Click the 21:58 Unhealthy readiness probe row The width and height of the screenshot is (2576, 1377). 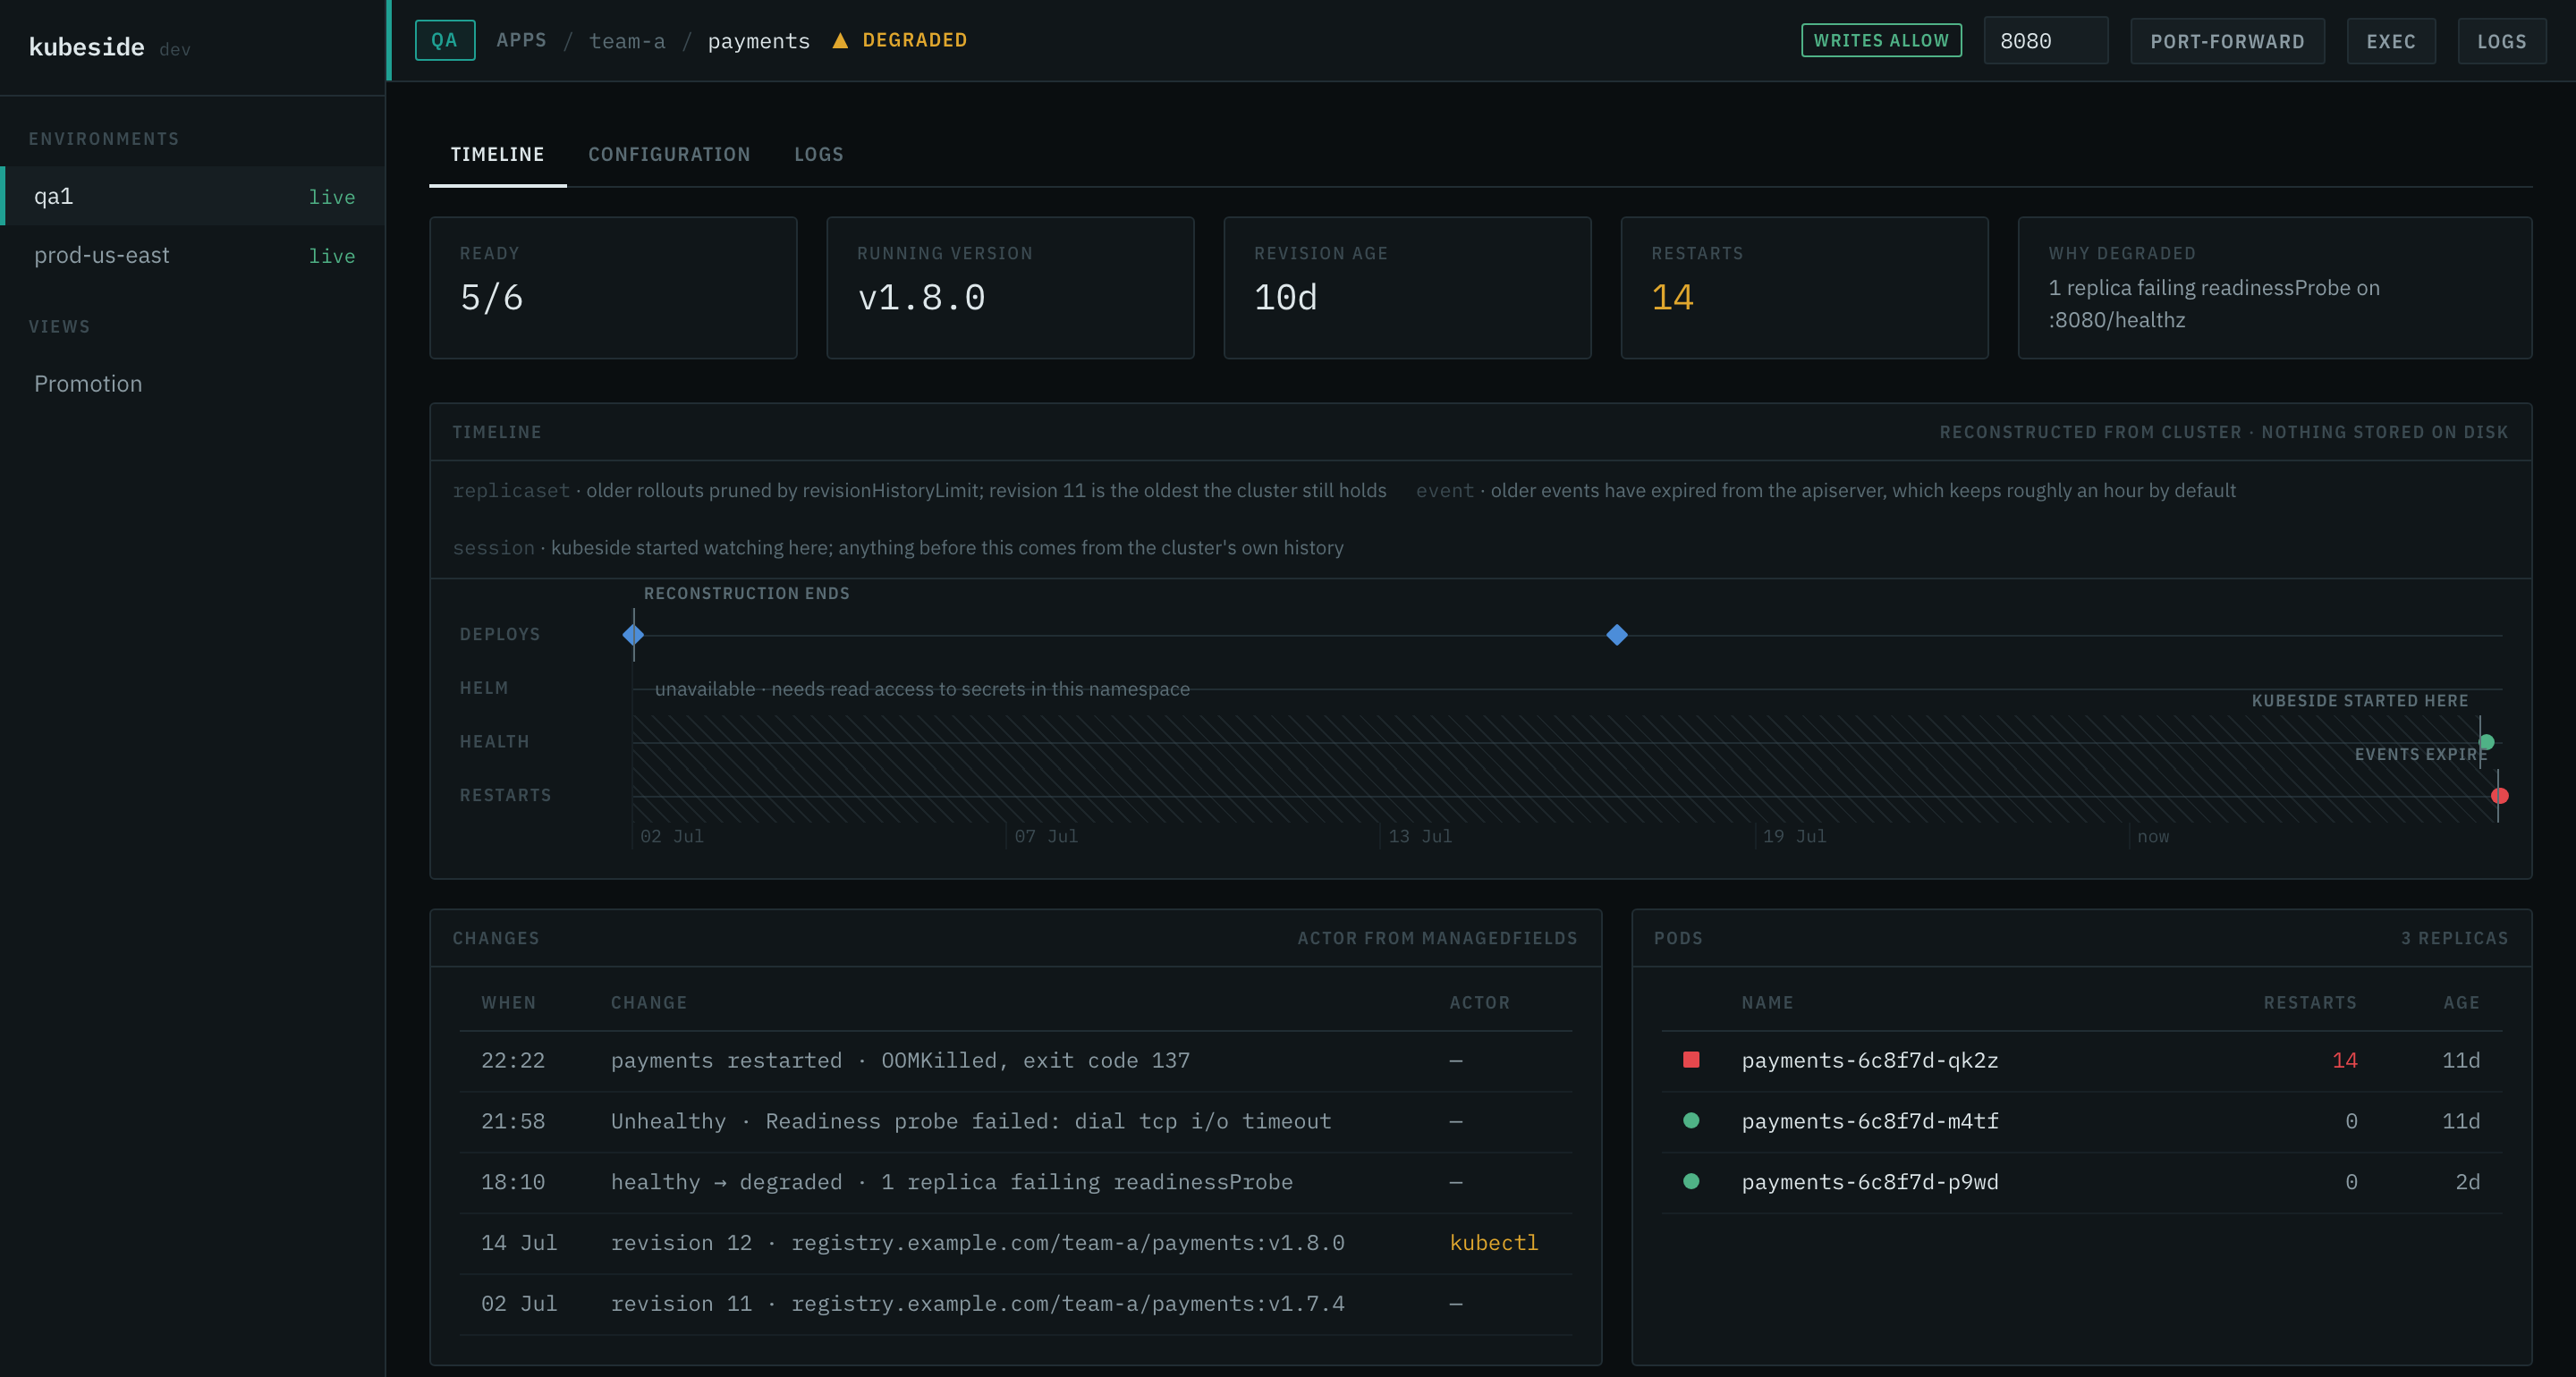(1015, 1121)
